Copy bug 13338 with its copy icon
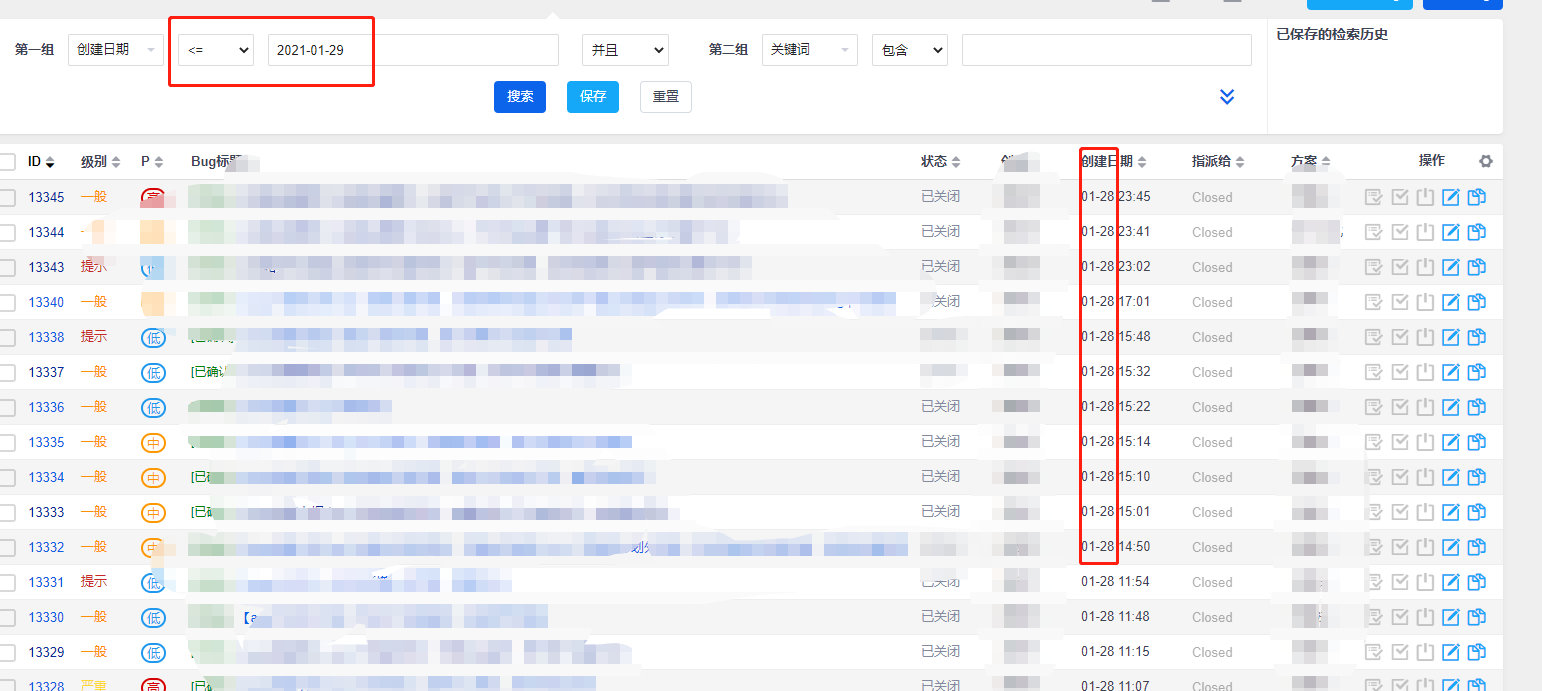Screen dimensions: 1542x691 [1476, 337]
